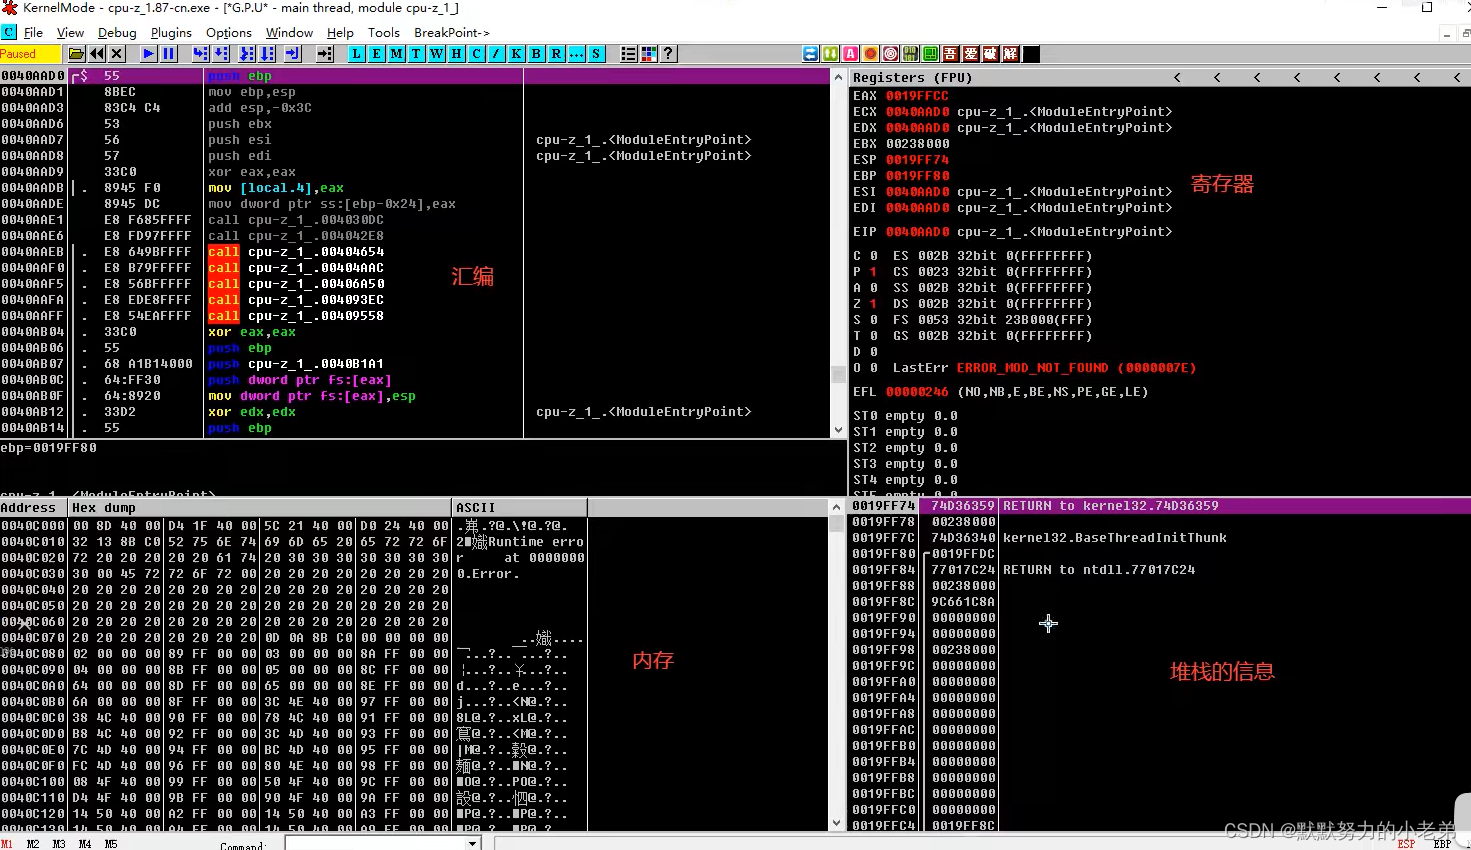
Task: Switch to memory bookmark M3
Action: coord(59,844)
